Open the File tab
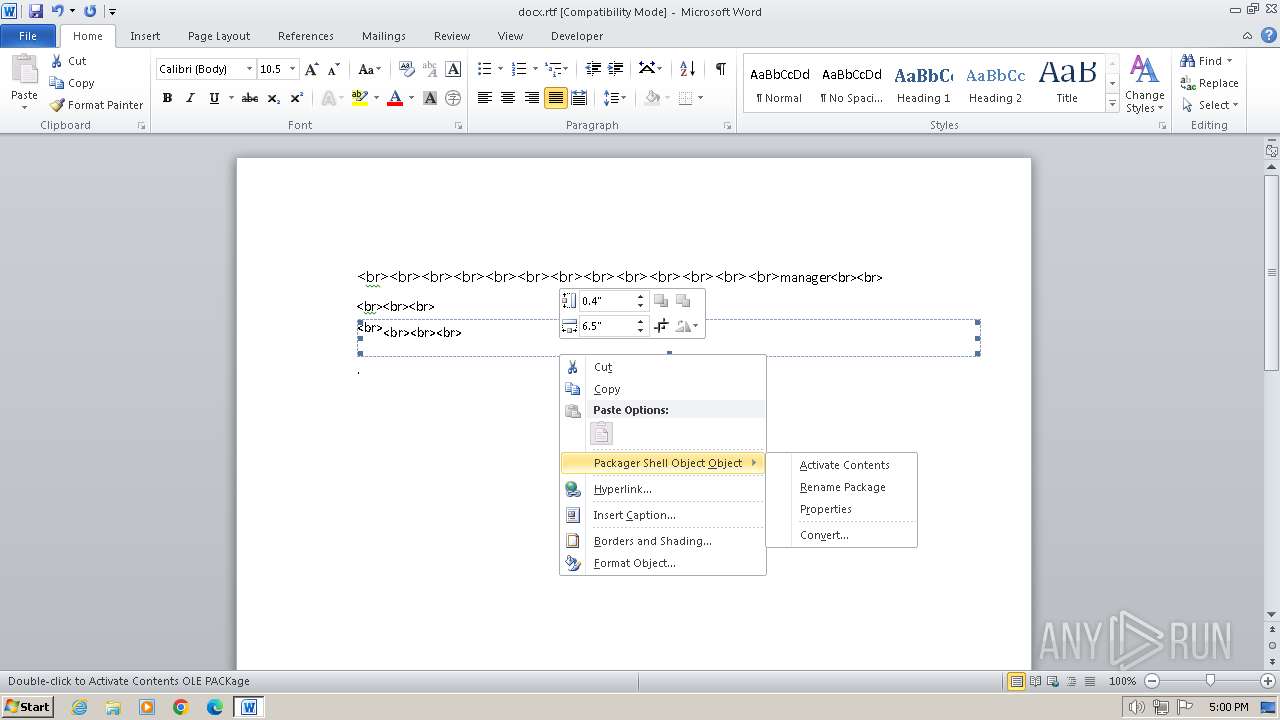 click(28, 36)
